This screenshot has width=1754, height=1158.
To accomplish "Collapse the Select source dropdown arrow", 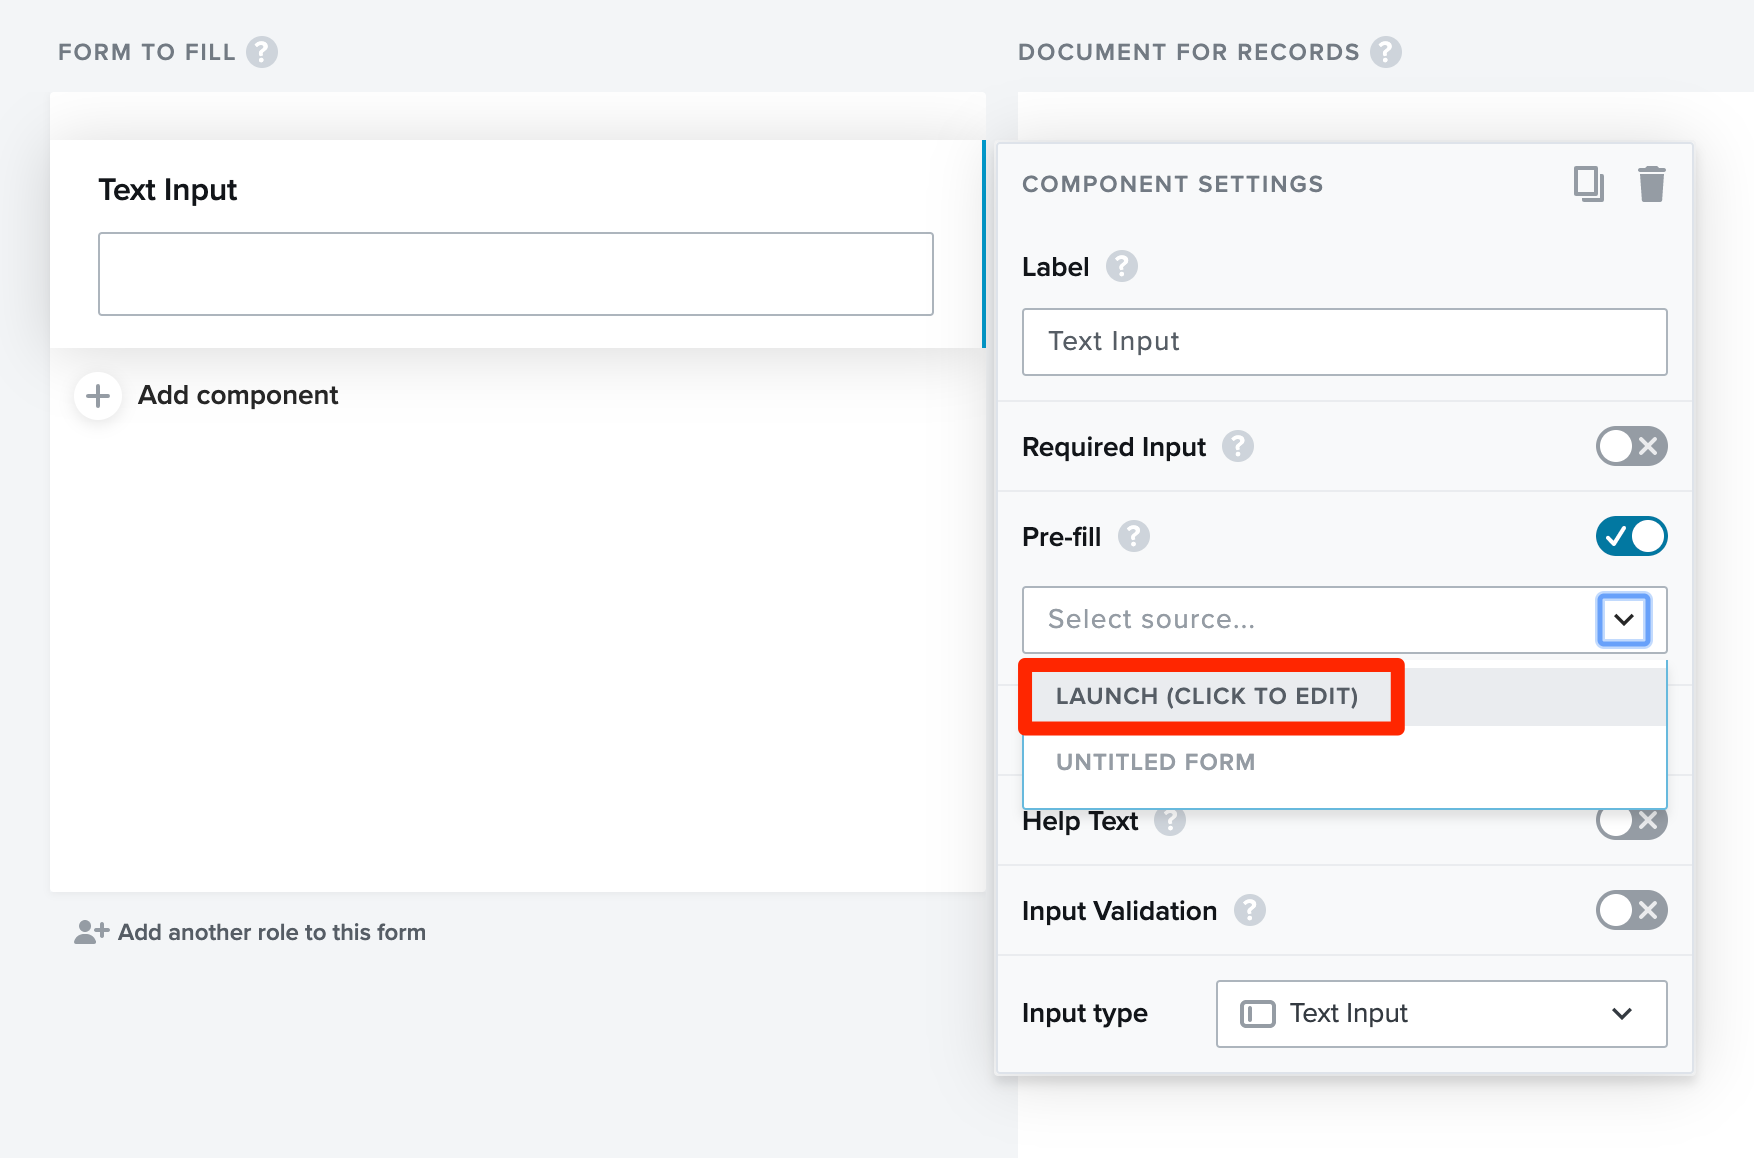I will (1623, 620).
